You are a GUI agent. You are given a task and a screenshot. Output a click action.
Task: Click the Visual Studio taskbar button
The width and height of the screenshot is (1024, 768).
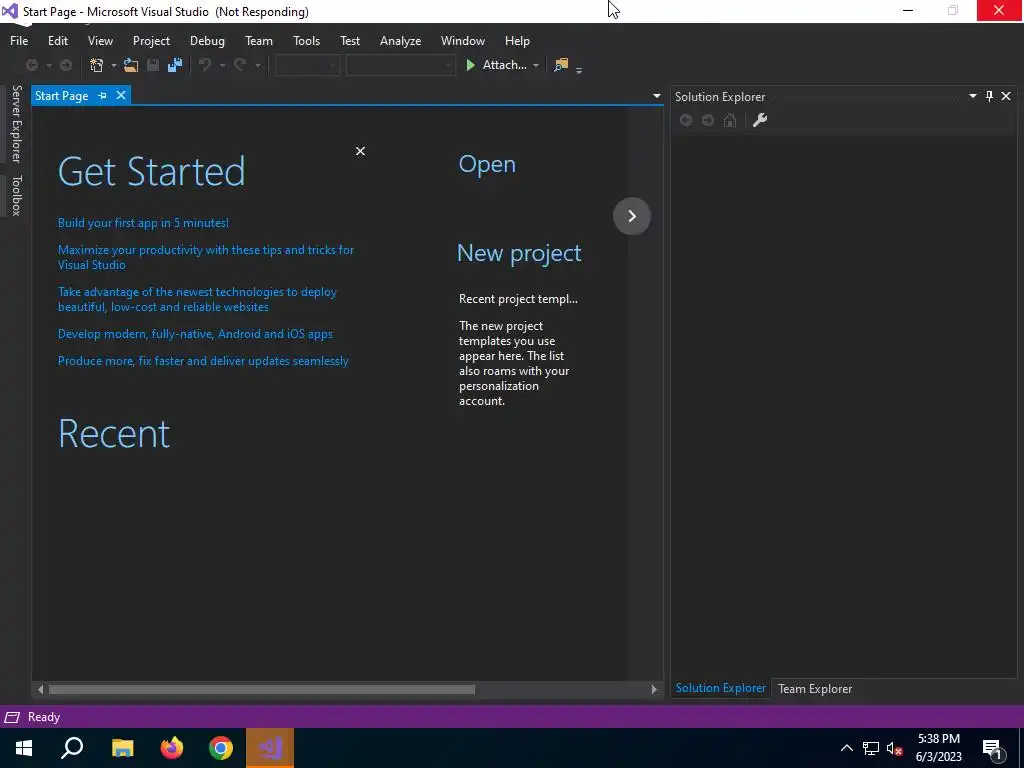(x=270, y=748)
